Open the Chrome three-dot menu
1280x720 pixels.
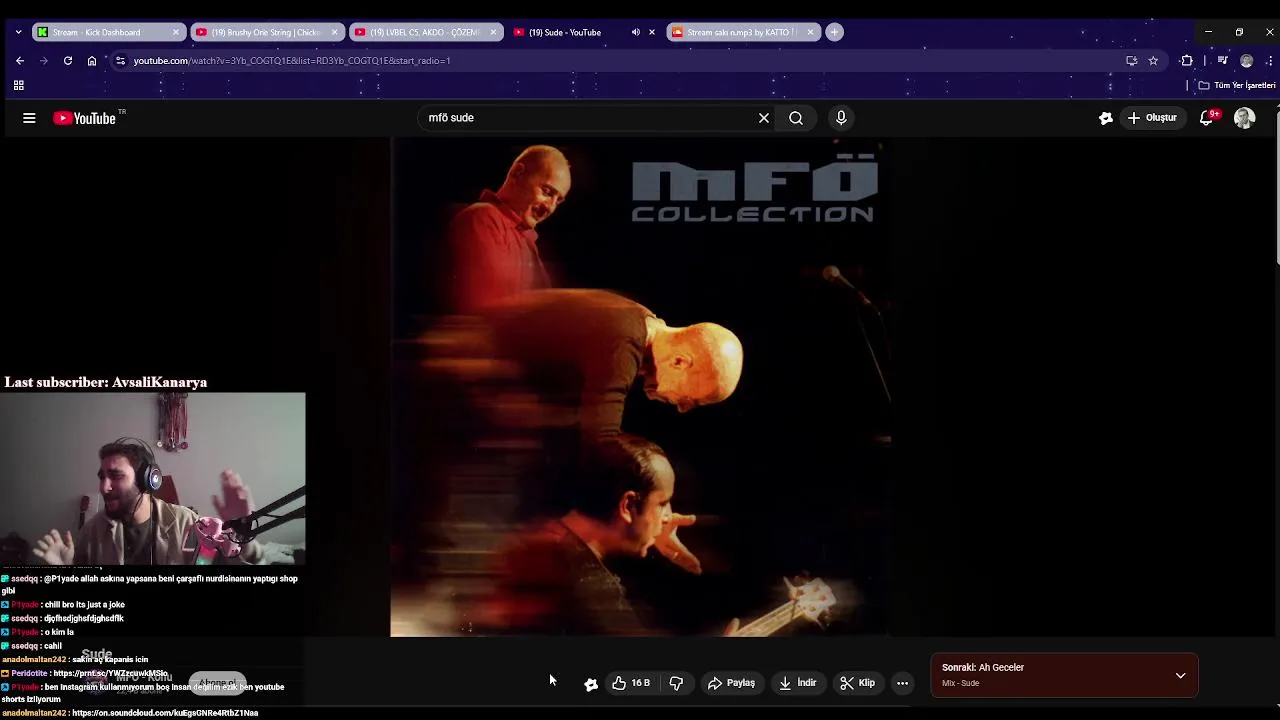[1268, 61]
